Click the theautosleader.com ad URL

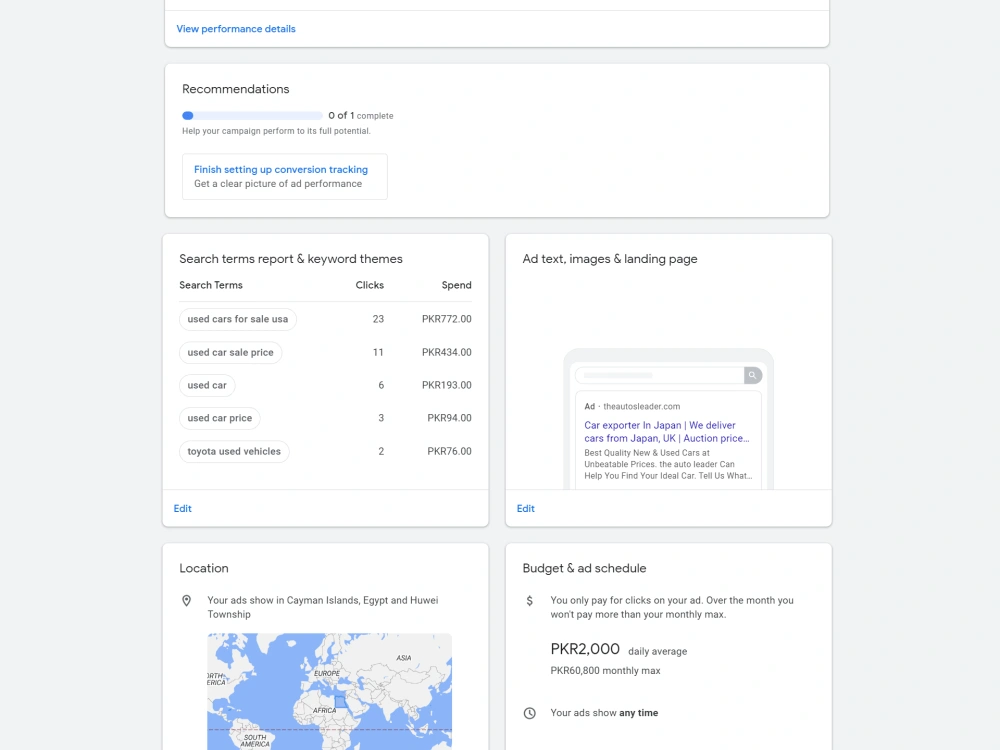(642, 406)
